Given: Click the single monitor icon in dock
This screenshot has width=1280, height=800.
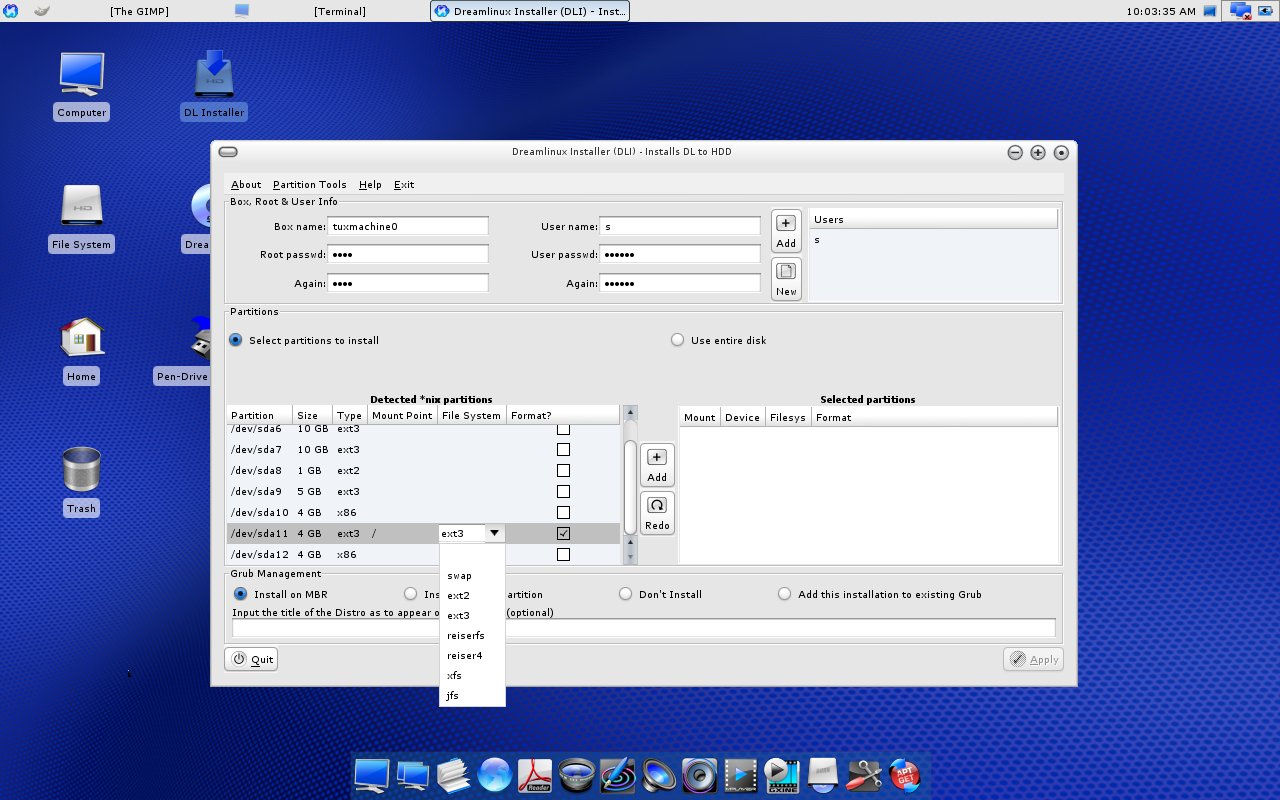Looking at the screenshot, I should click(372, 774).
